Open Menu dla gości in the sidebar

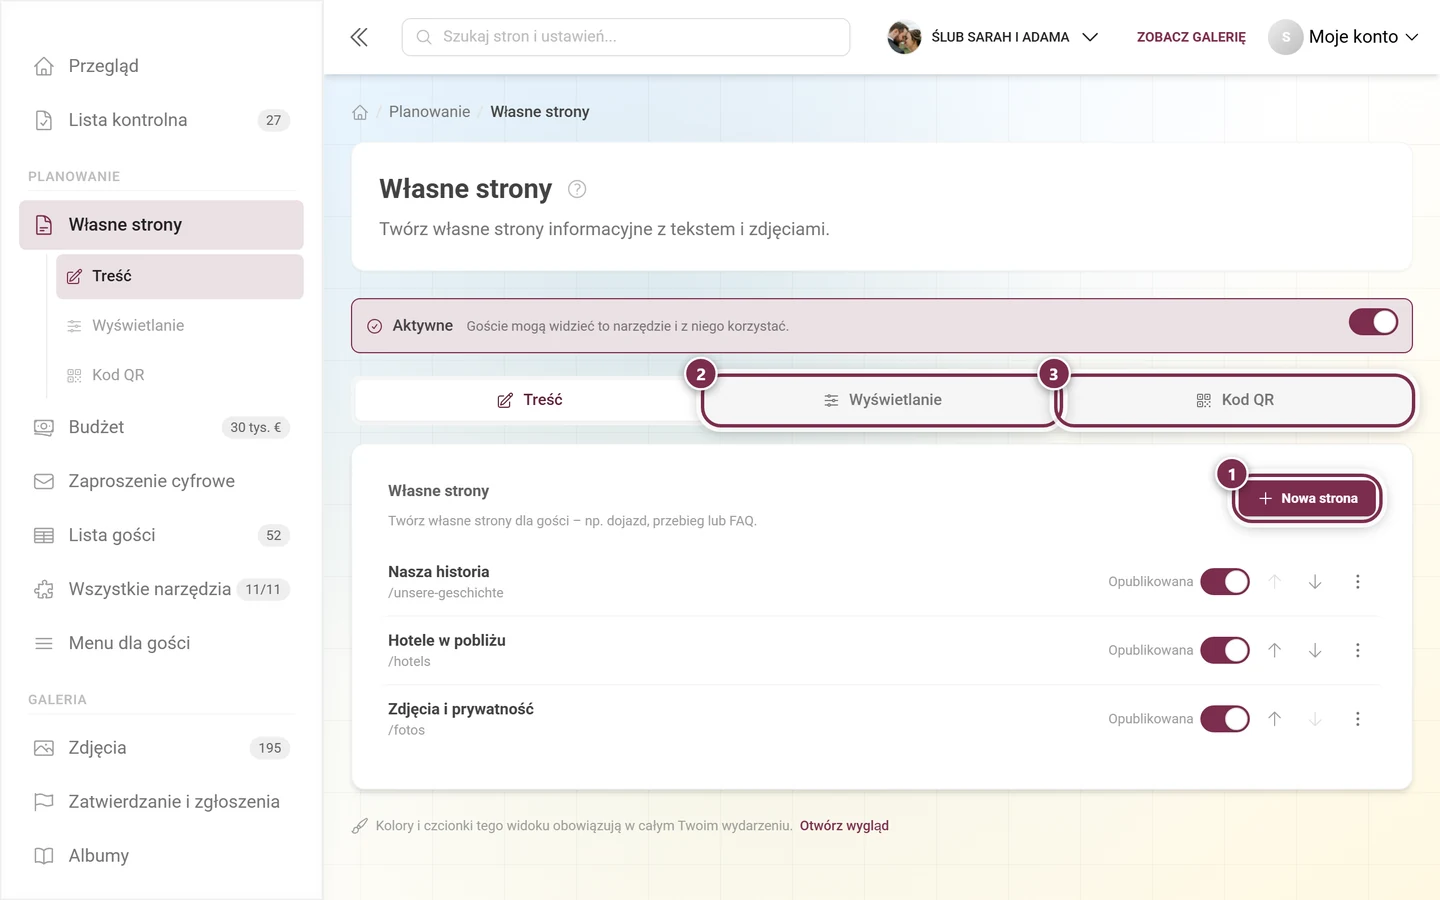click(161, 643)
